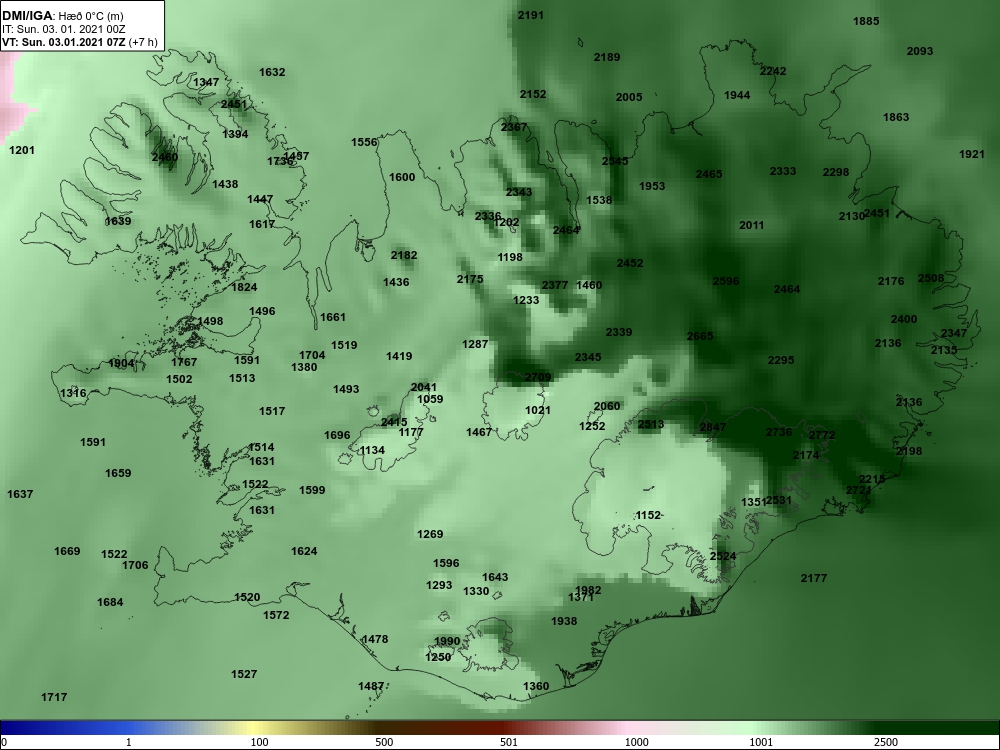
Task: Click the value 2400
Action: click(x=904, y=319)
